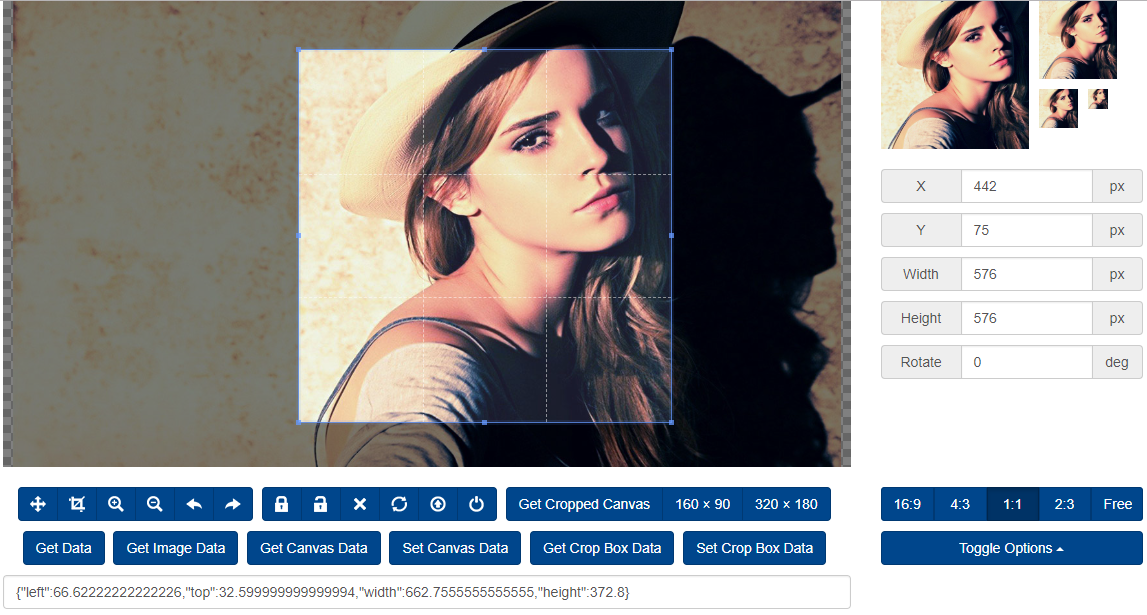Select the 16:9 aspect ratio
Viewport: 1147px width, 615px height.
[907, 504]
